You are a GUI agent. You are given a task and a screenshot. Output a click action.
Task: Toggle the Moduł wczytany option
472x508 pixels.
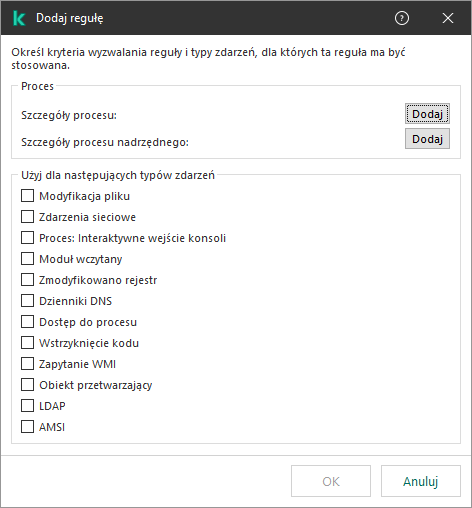pos(27,259)
